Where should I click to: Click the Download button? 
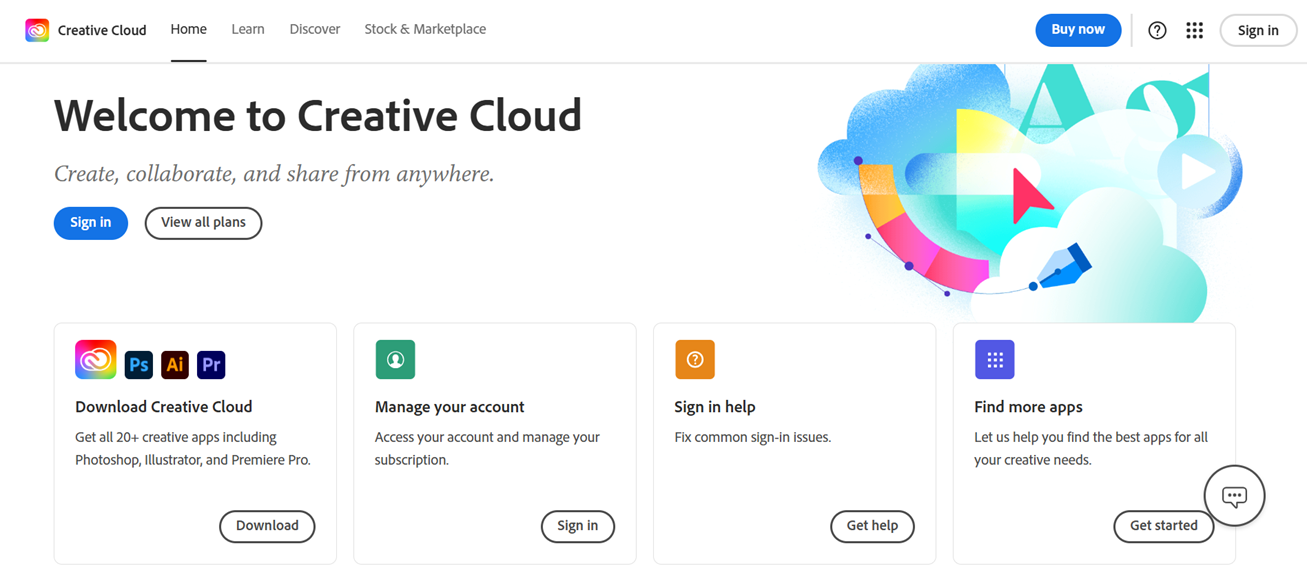point(267,526)
